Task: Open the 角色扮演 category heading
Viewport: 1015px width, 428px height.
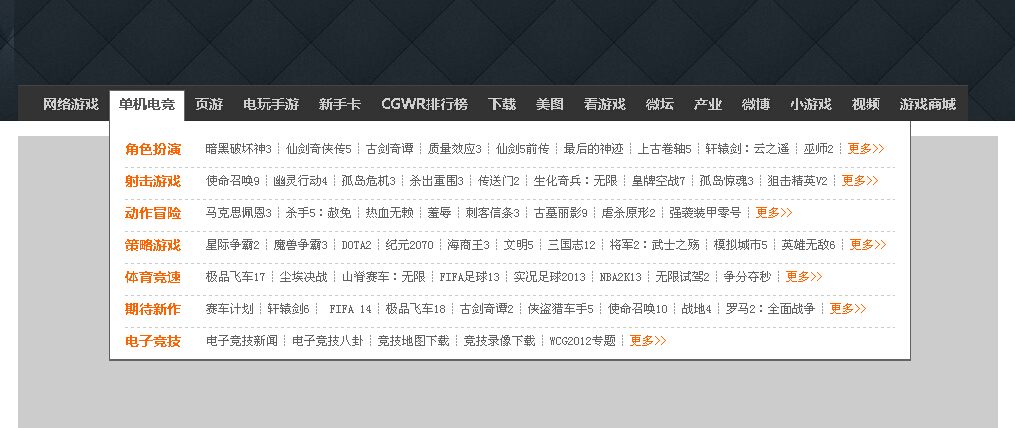Action: tap(153, 150)
